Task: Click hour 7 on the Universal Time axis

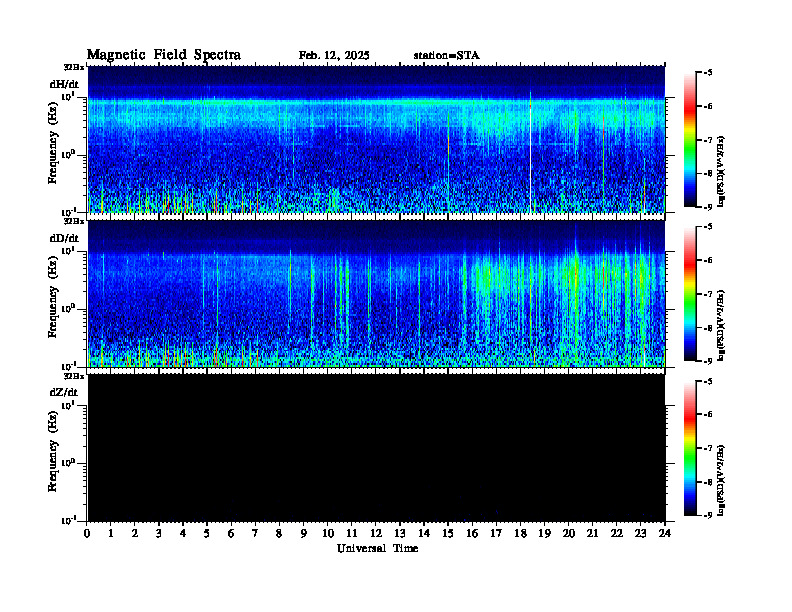Action: pos(255,534)
